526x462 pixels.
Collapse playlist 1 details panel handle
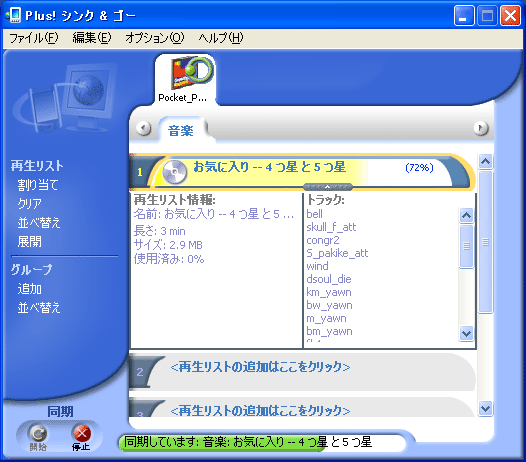click(x=328, y=187)
